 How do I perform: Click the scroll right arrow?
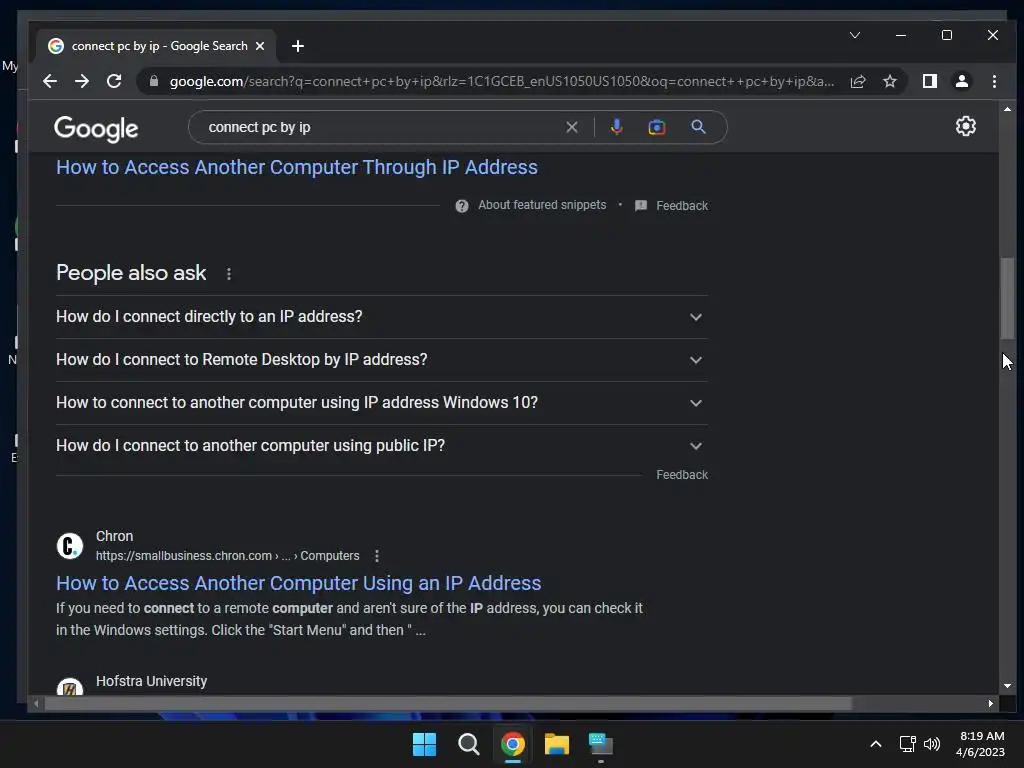[x=991, y=703]
